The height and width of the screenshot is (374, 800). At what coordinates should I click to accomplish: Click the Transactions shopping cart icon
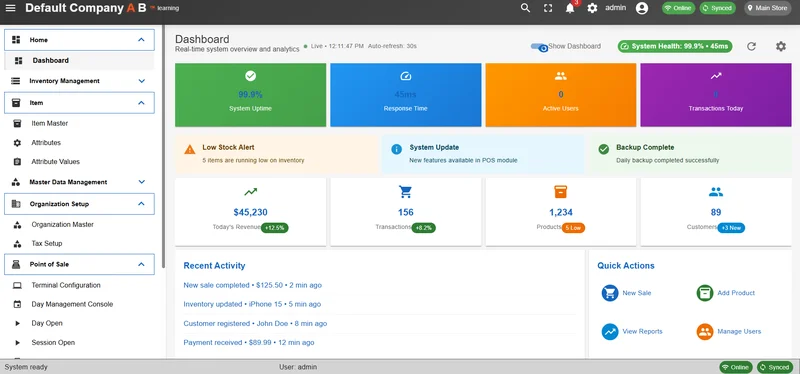point(406,192)
